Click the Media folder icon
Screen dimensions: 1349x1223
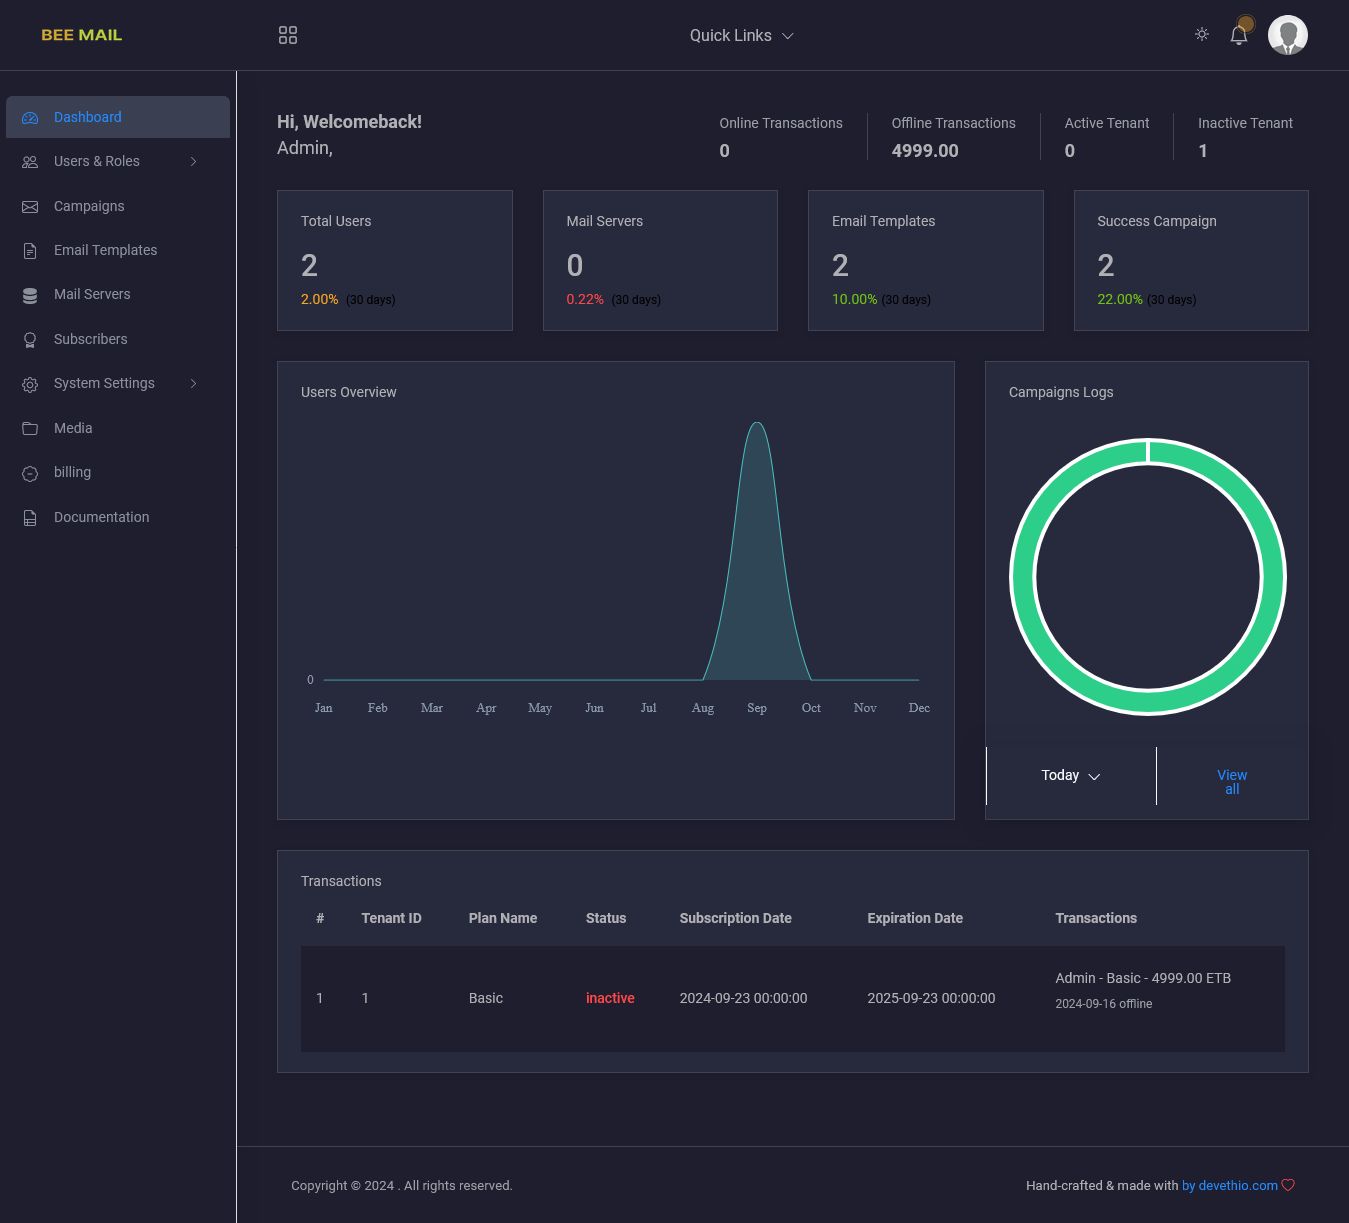(30, 428)
